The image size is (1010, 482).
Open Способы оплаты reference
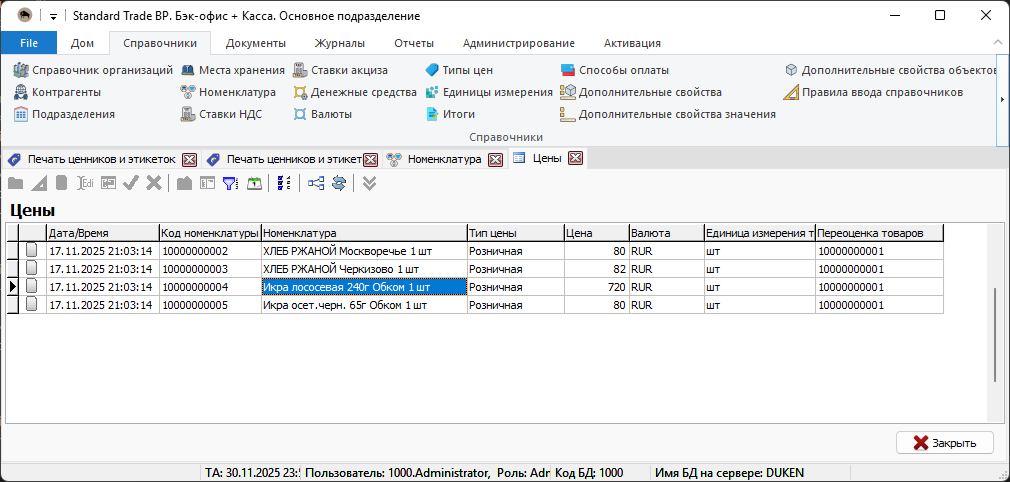click(615, 70)
